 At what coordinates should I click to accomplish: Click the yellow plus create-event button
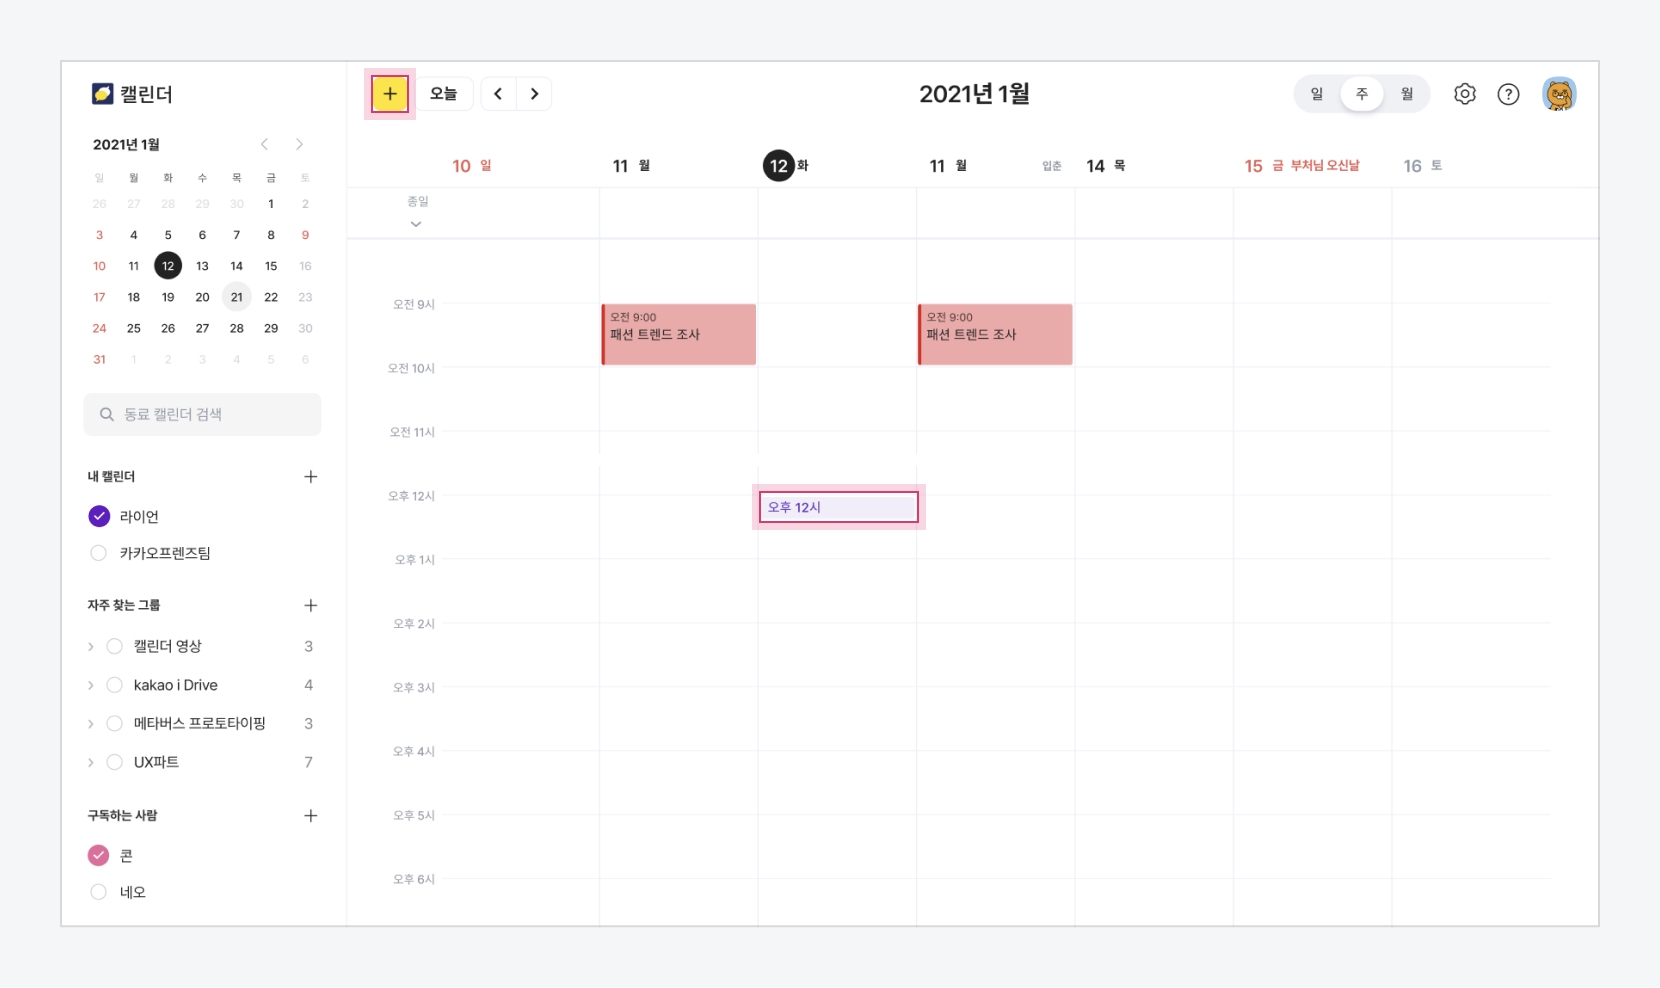(390, 94)
